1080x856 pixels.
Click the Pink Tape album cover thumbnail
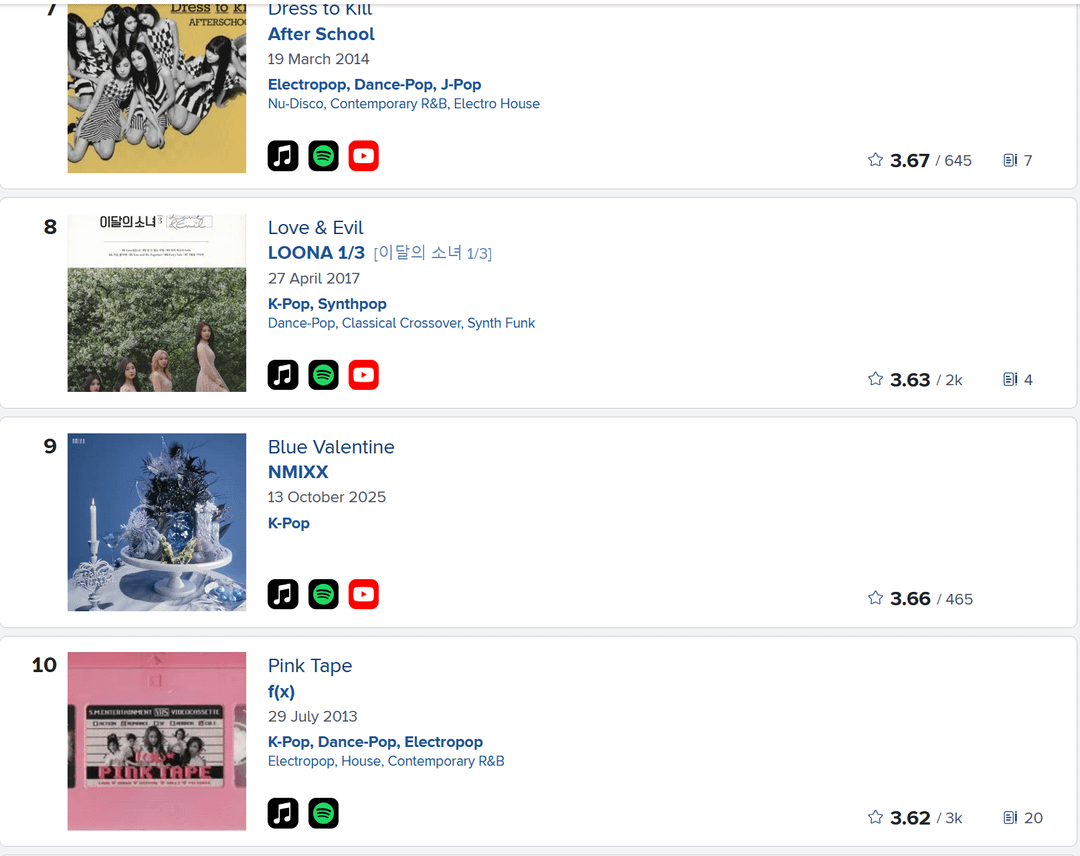tap(157, 741)
